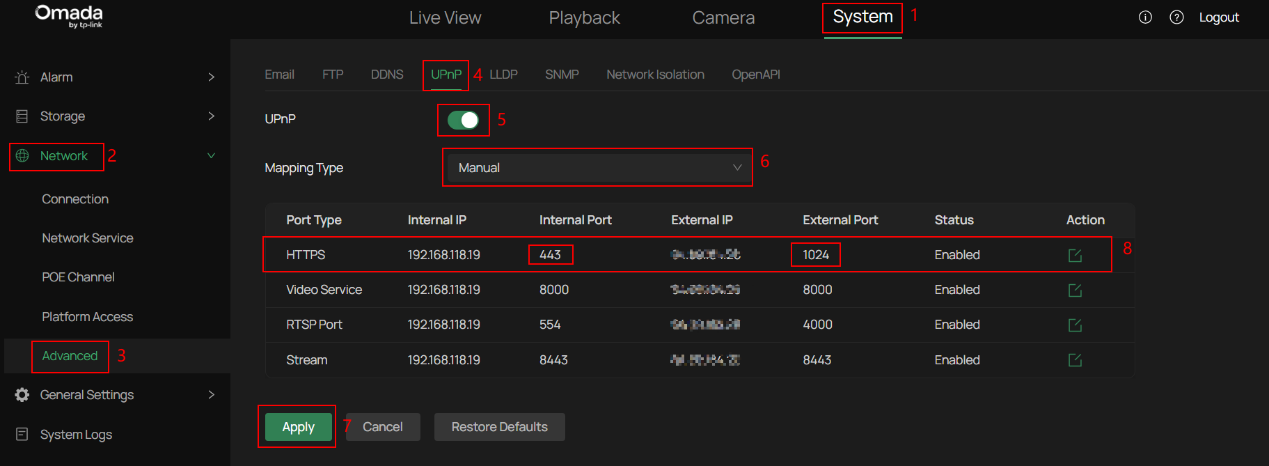Open the info icon near Logout
The image size is (1269, 466).
tap(1146, 18)
